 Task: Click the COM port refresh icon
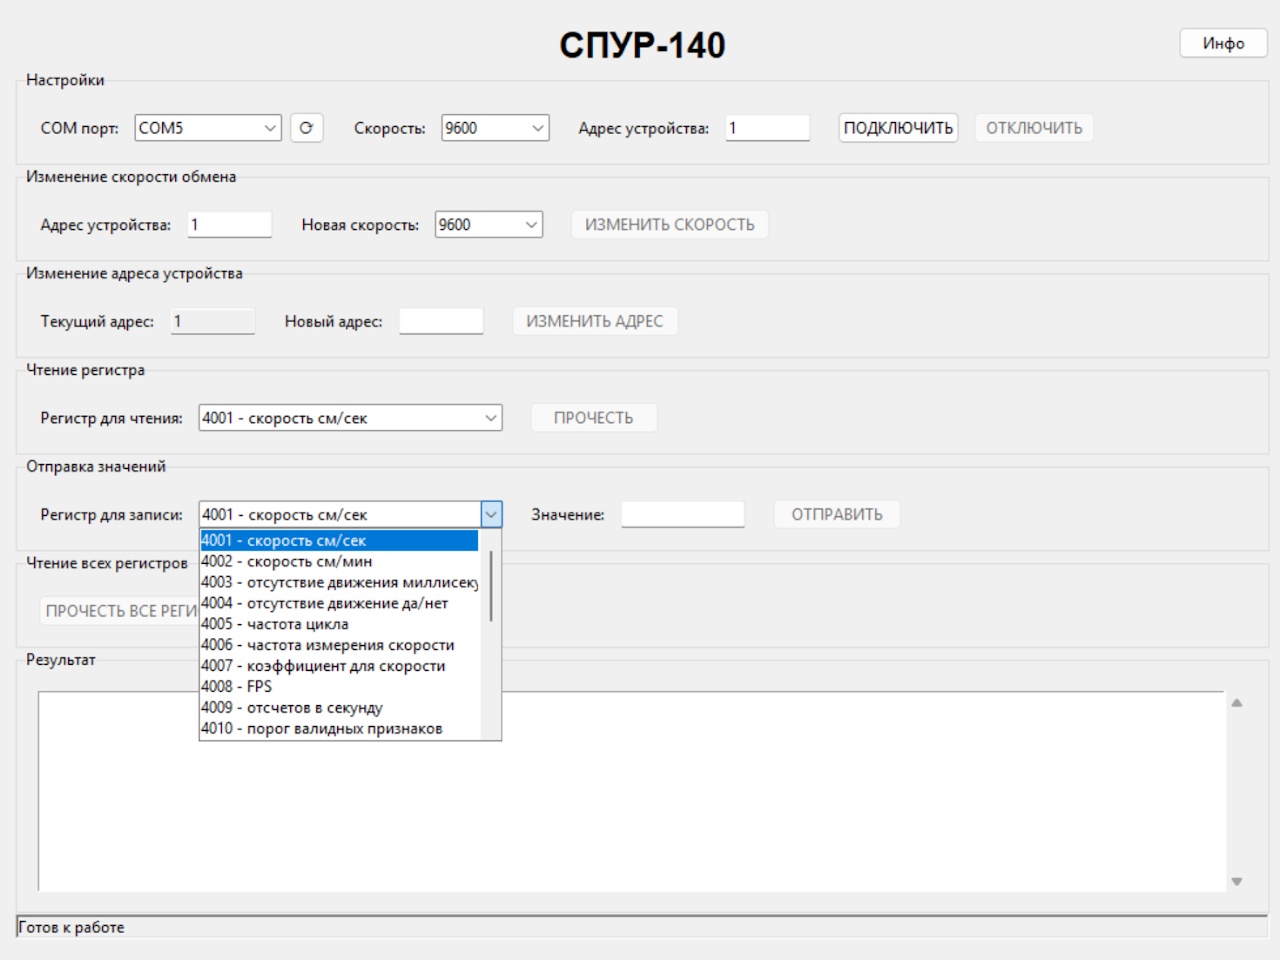coord(306,128)
